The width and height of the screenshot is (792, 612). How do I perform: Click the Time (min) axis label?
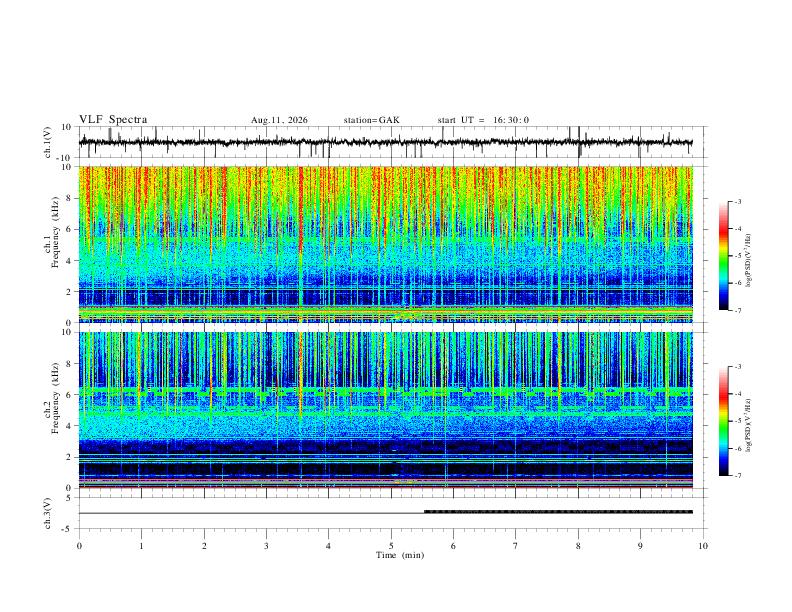(400, 555)
